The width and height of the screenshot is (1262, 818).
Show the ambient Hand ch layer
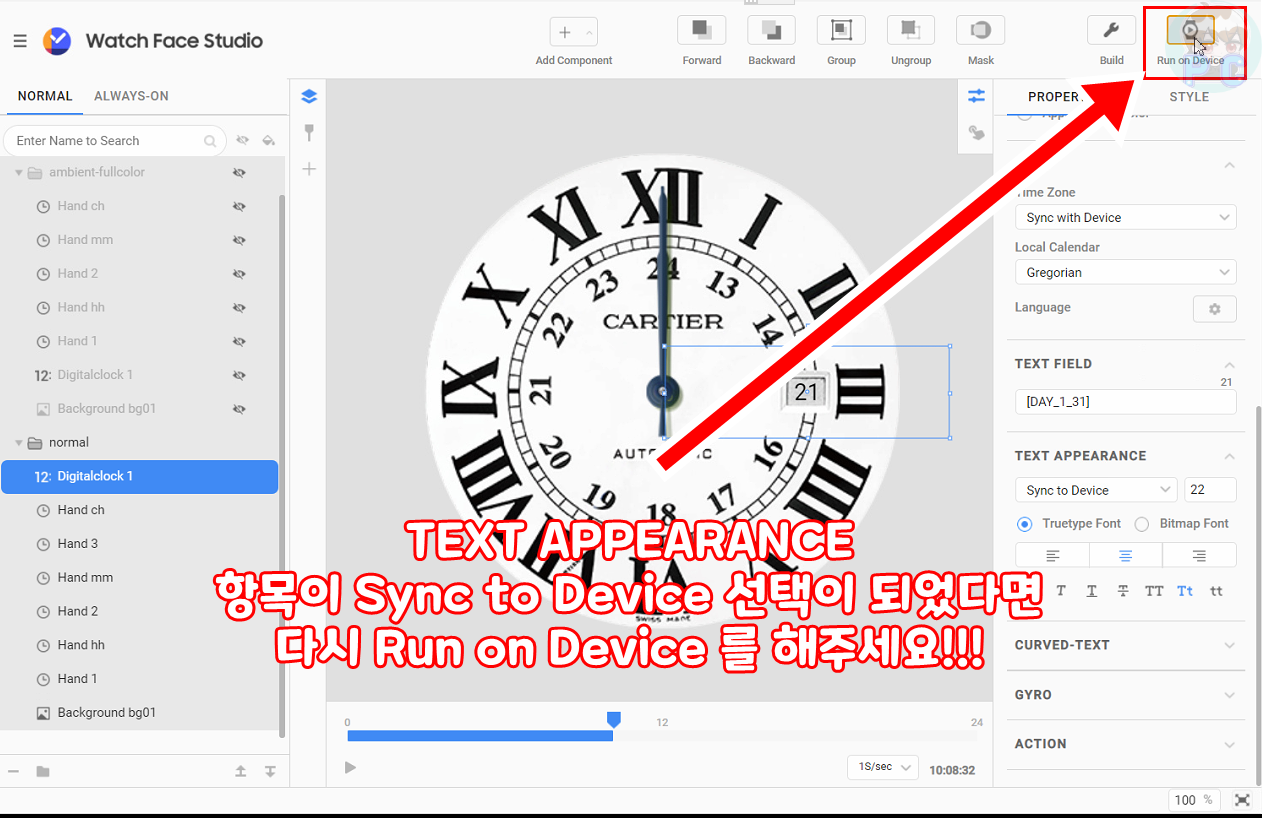239,206
